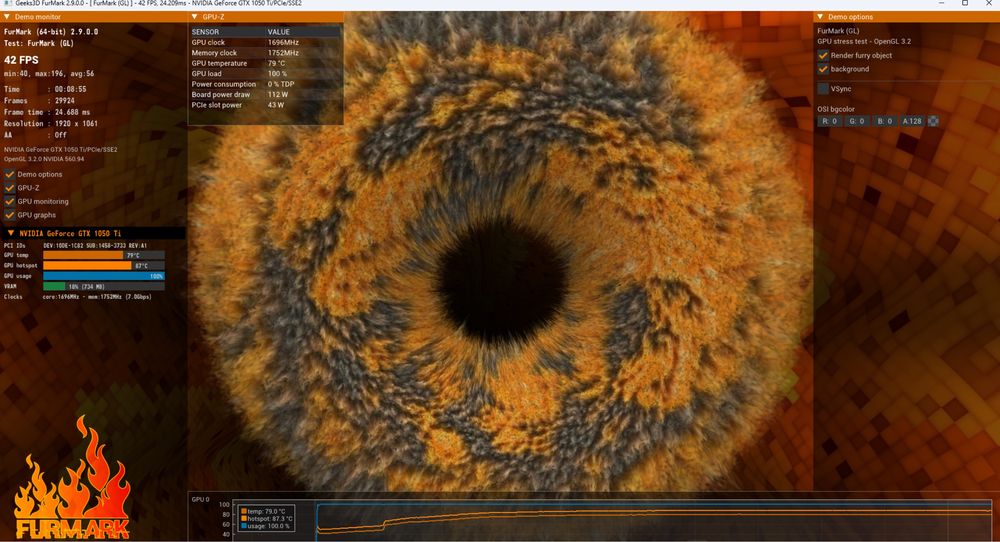Click the B: 0 color field
1000x542 pixels.
pyautogui.click(x=885, y=121)
